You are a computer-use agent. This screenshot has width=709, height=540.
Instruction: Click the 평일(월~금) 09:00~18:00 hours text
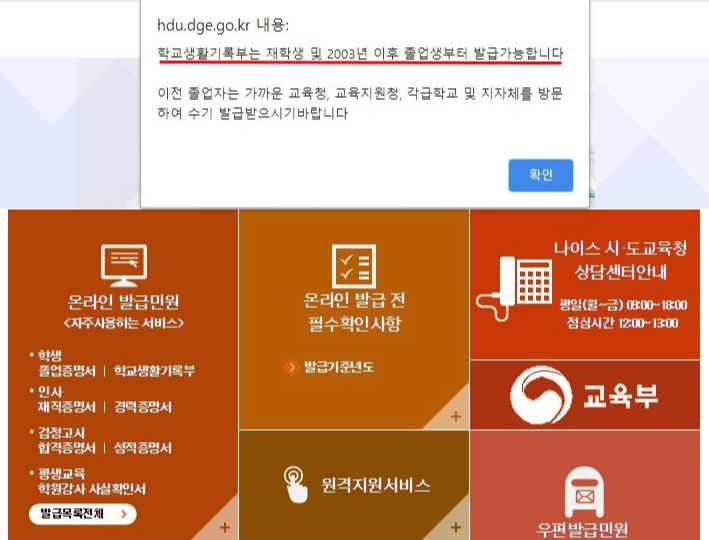pos(623,305)
